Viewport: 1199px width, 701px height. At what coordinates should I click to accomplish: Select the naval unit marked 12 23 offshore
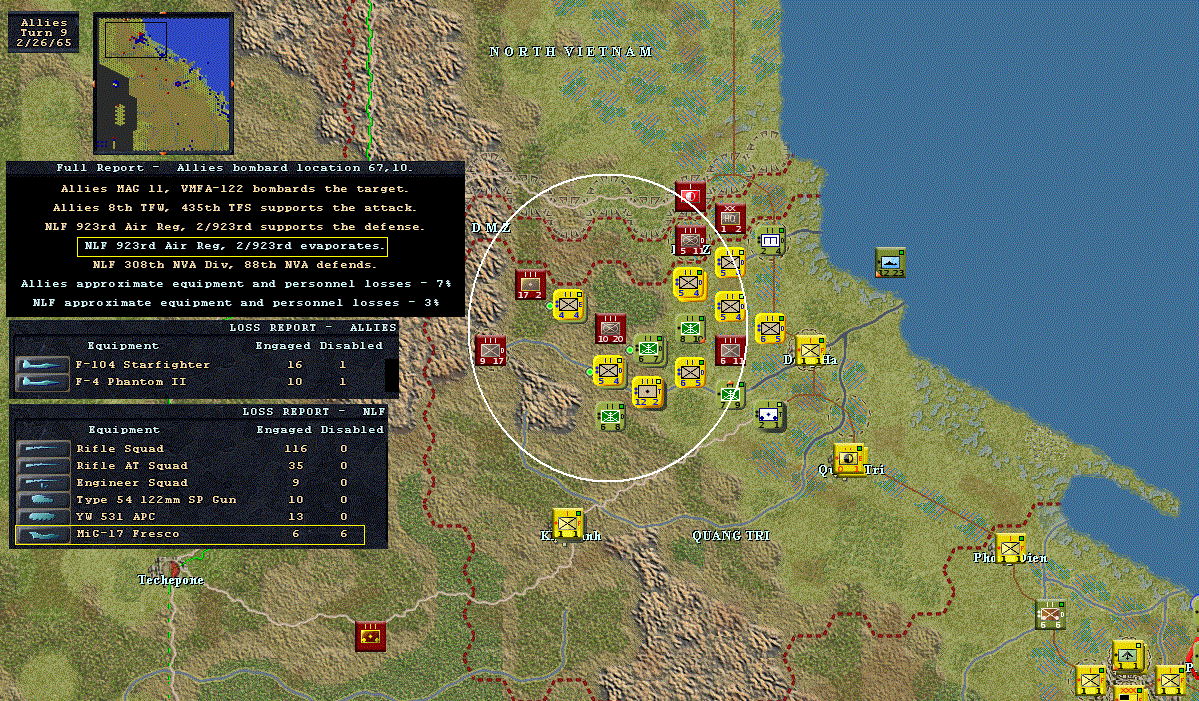[x=890, y=262]
